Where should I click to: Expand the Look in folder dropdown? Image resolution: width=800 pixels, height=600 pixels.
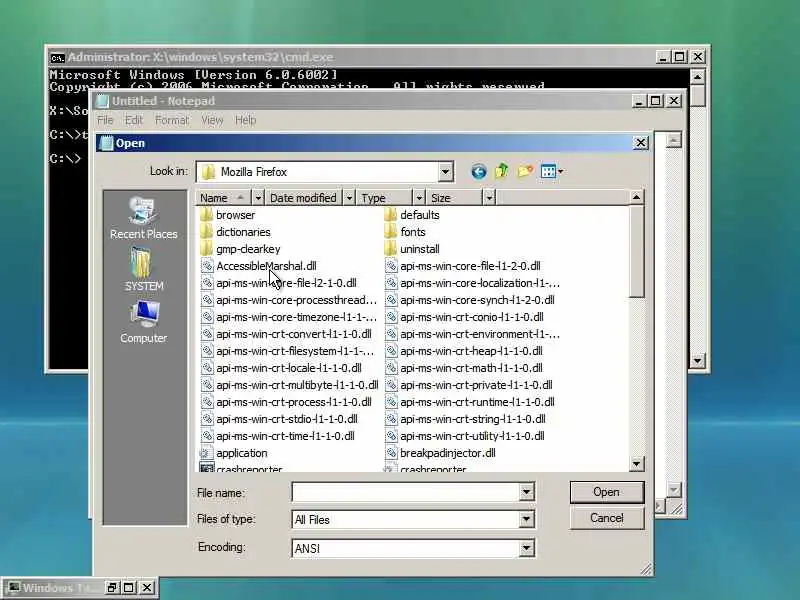click(x=445, y=172)
